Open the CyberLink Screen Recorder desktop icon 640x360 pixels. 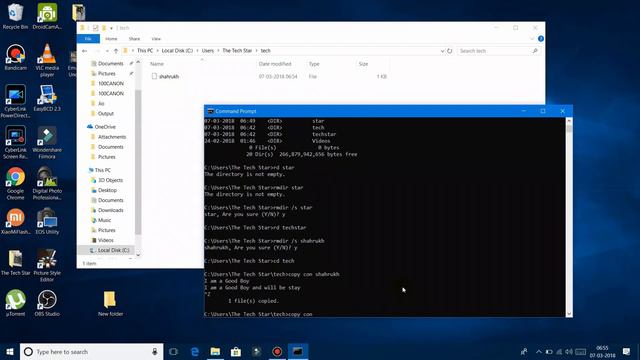click(15, 142)
